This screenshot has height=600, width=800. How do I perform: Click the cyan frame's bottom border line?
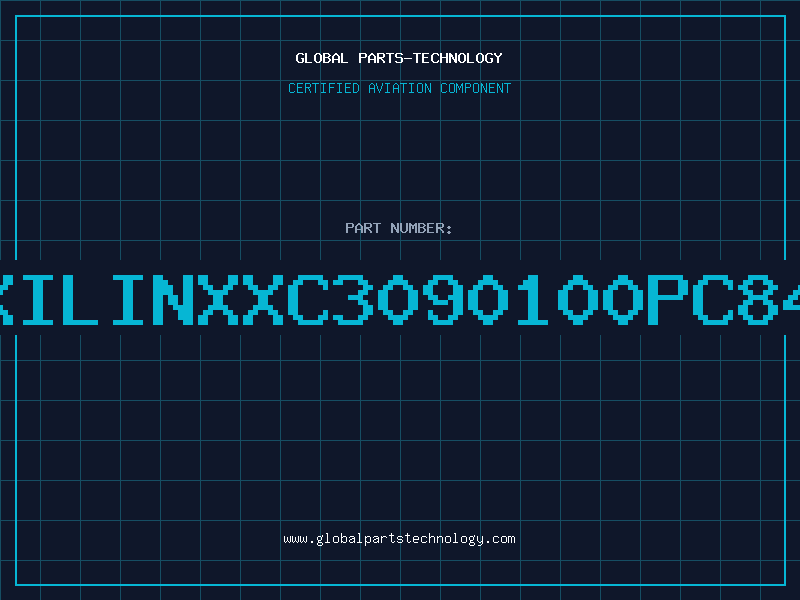[400, 585]
